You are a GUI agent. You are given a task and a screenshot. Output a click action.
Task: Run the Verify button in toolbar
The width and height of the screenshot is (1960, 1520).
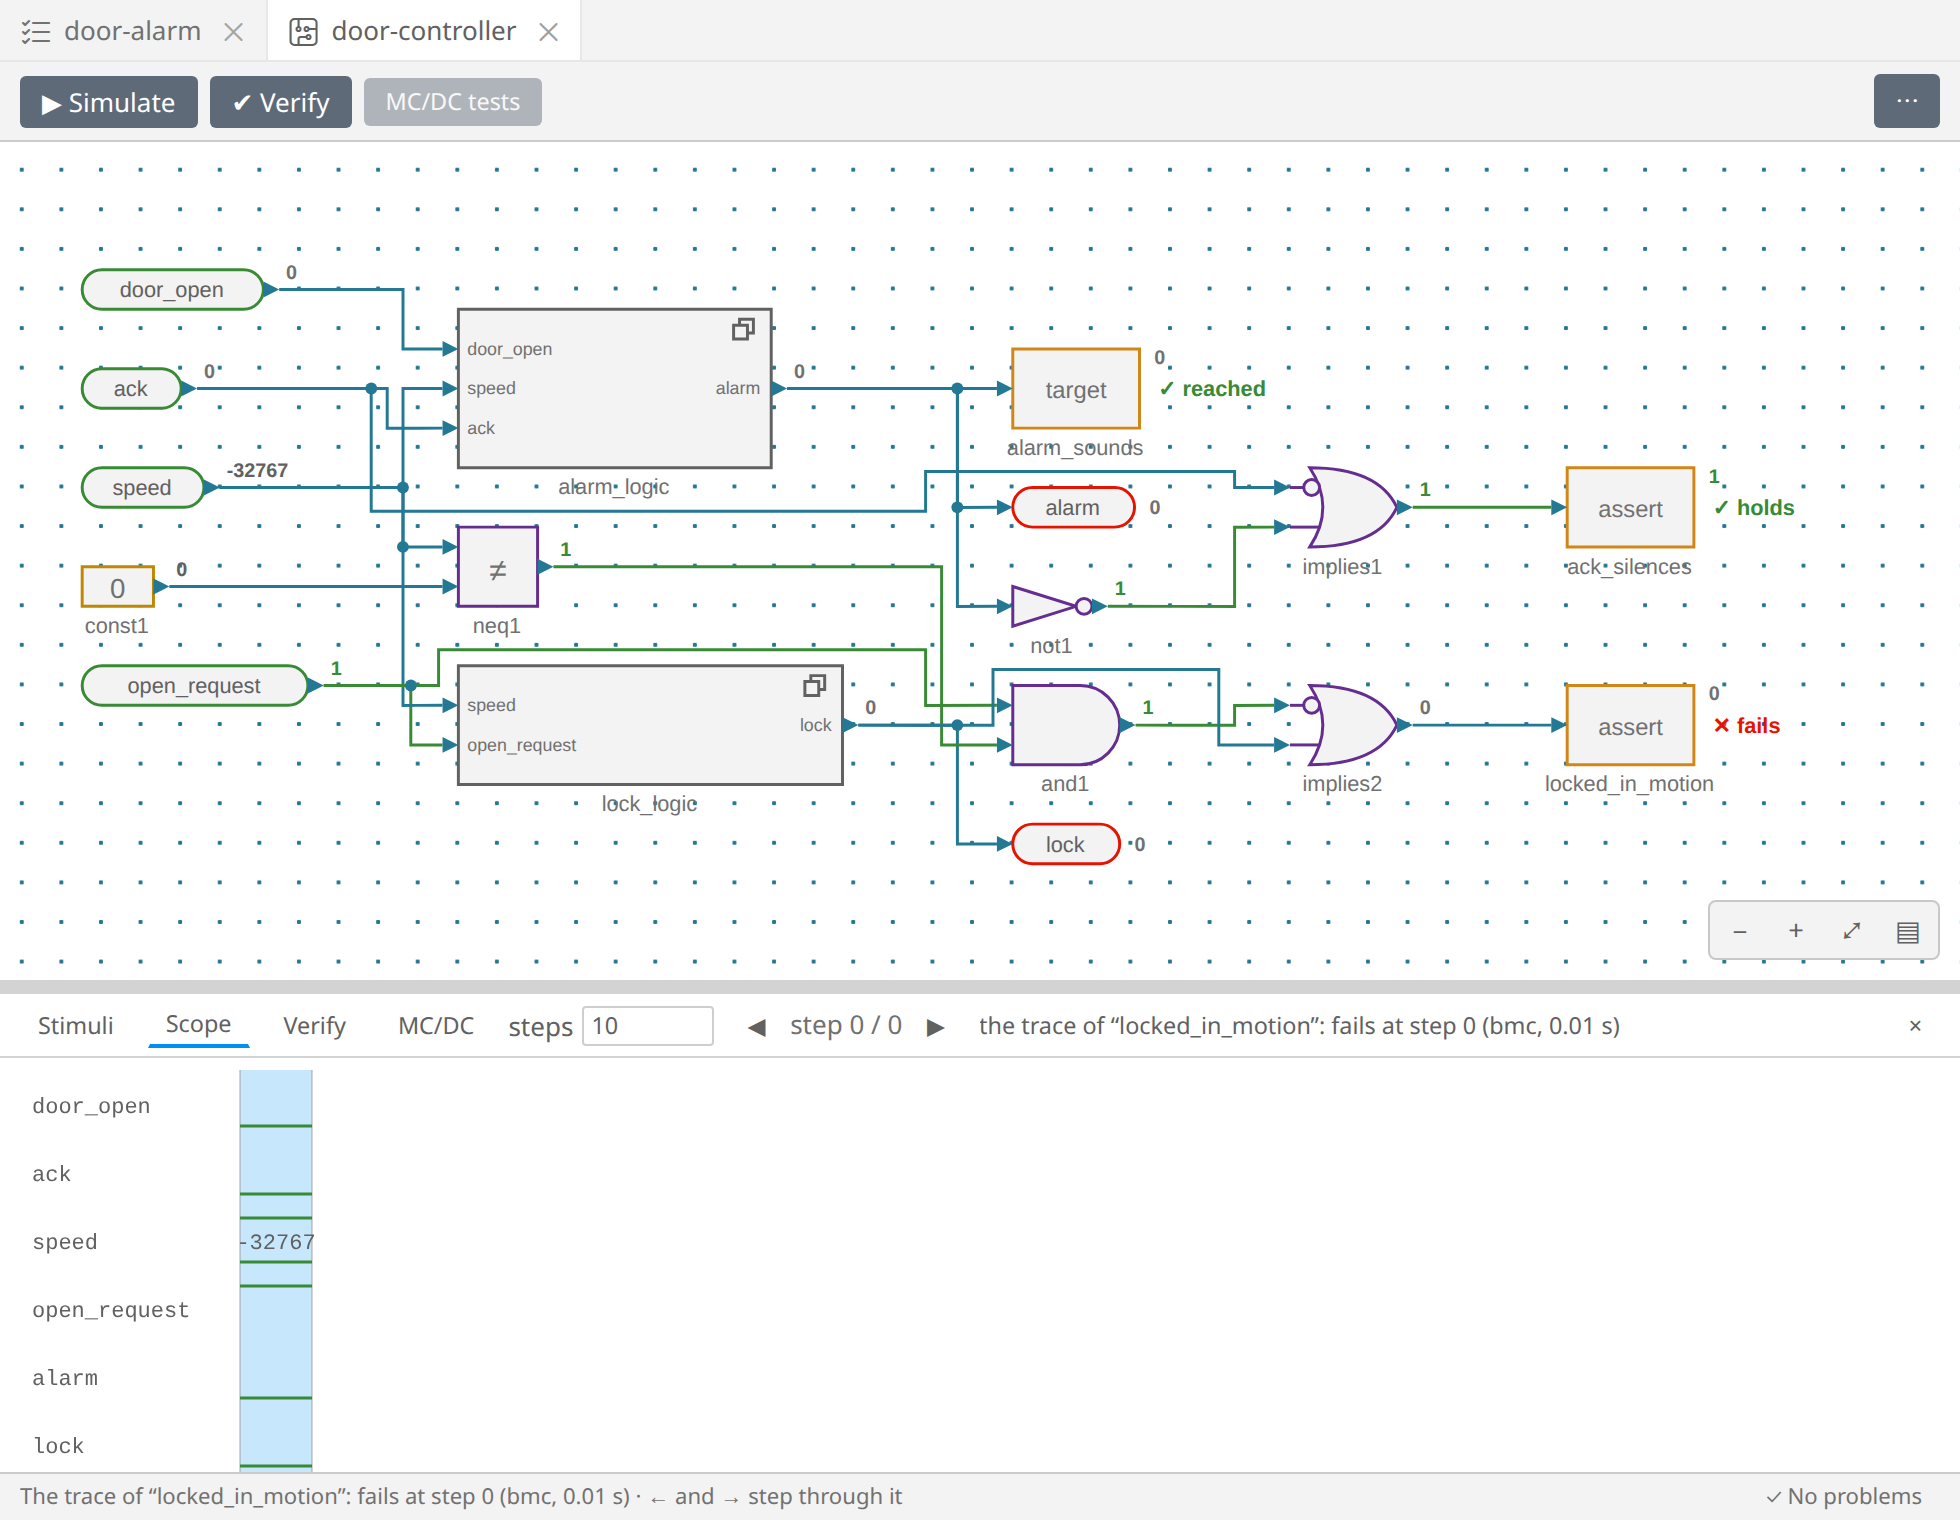coord(281,102)
